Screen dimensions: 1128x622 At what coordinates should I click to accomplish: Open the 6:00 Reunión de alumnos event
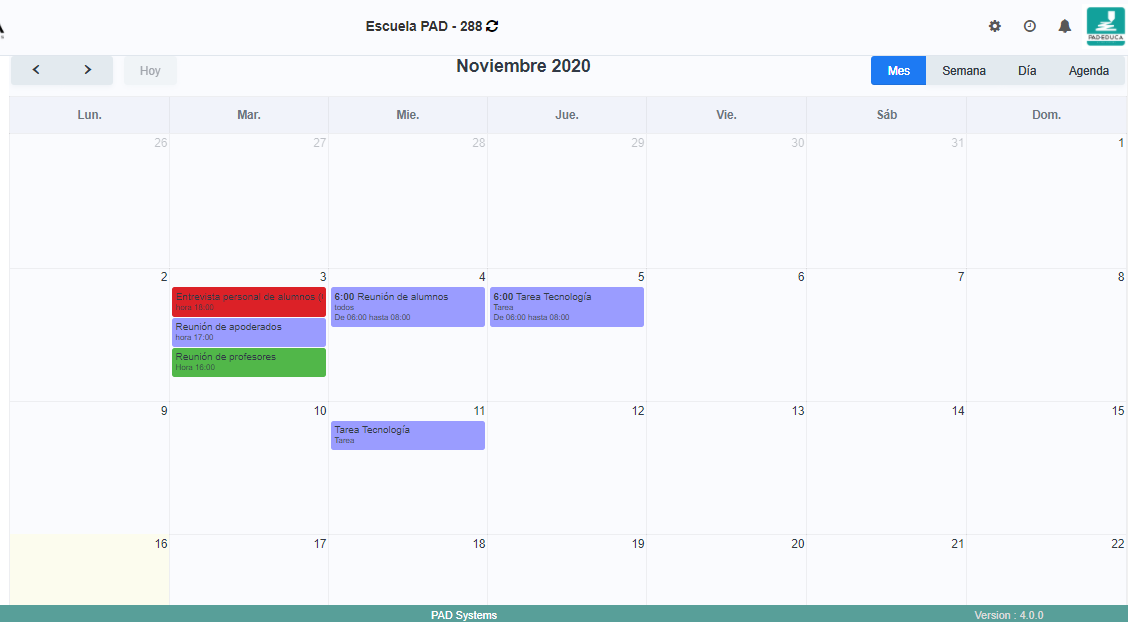407,307
